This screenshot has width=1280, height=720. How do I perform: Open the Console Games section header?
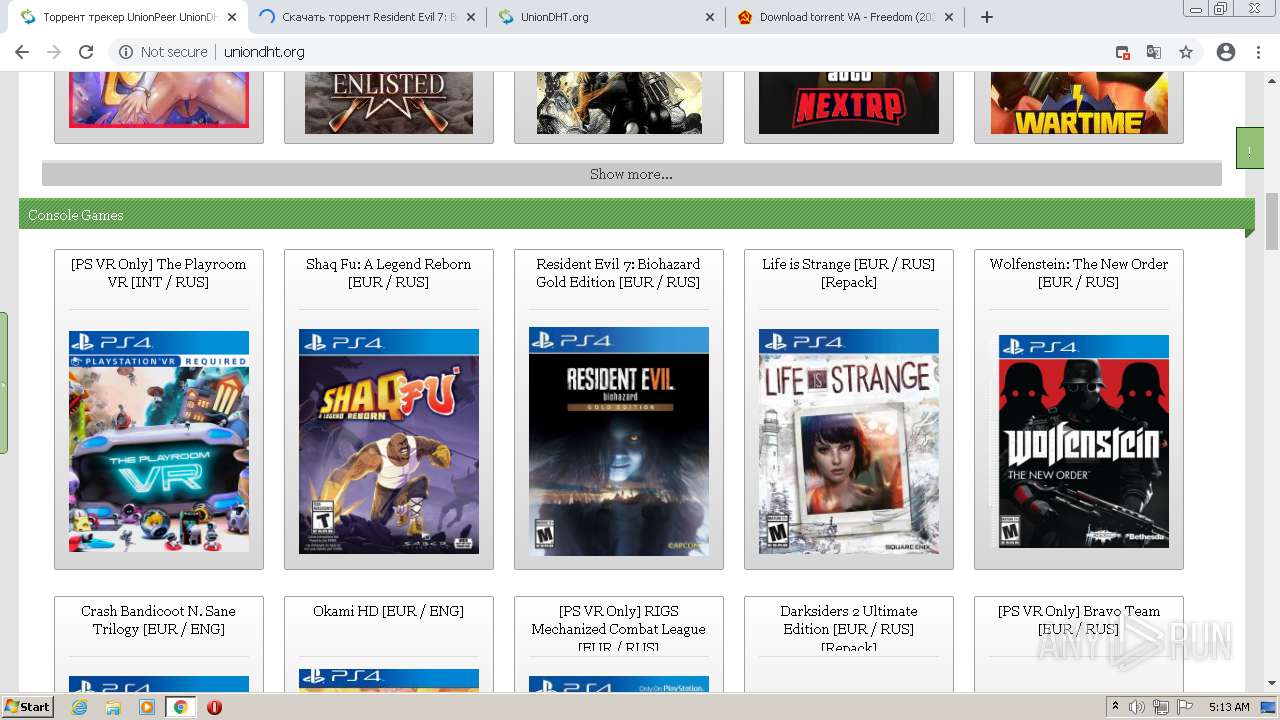[x=636, y=215]
